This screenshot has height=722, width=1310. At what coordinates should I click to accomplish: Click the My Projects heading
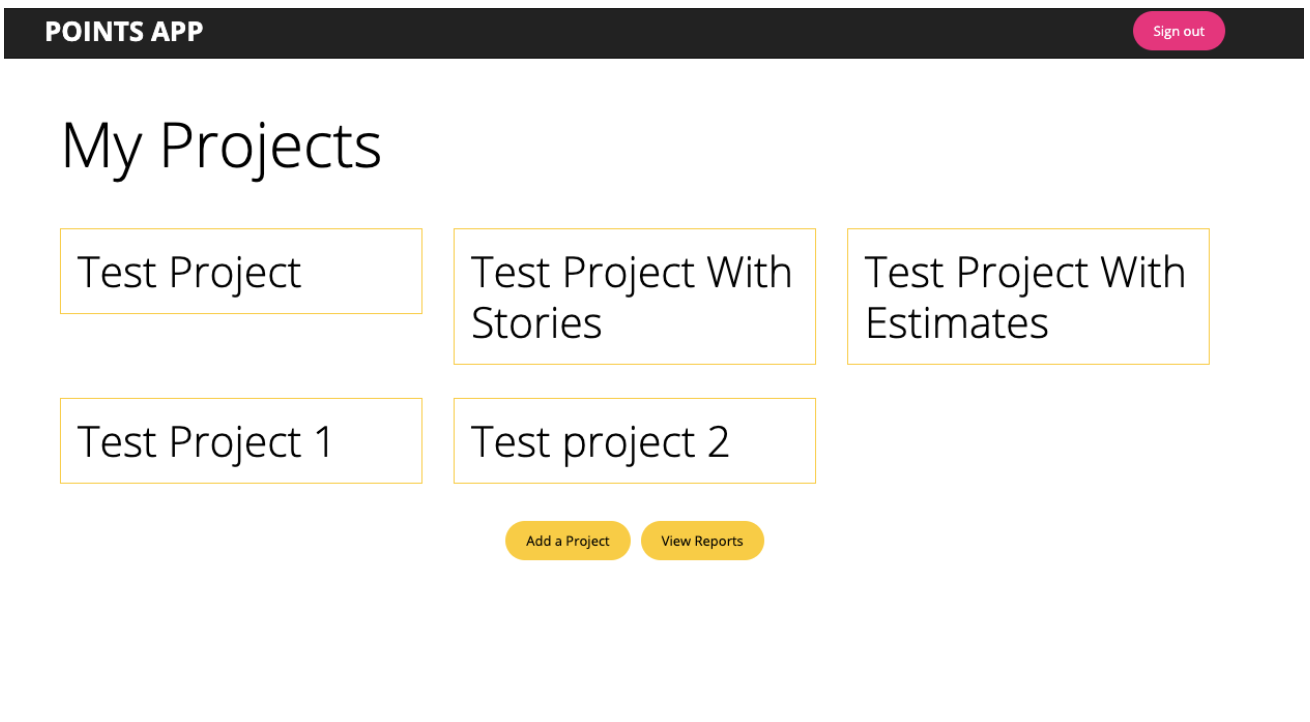click(221, 146)
